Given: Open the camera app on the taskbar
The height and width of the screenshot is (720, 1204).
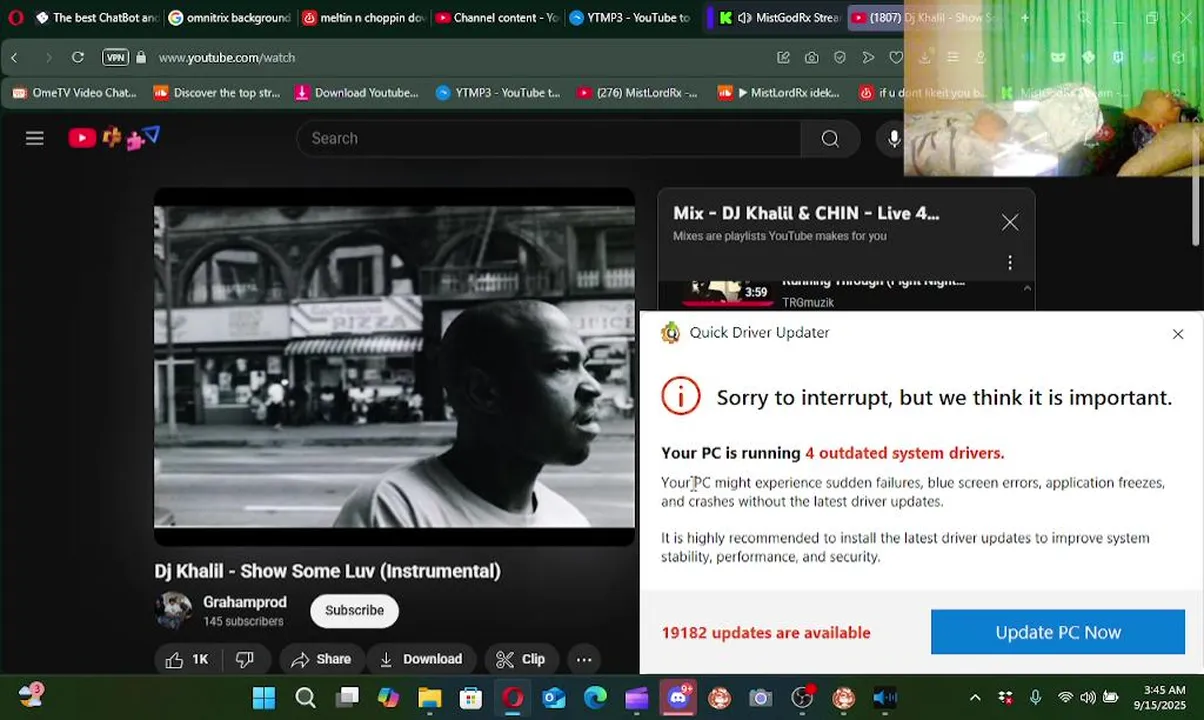Looking at the screenshot, I should point(761,697).
